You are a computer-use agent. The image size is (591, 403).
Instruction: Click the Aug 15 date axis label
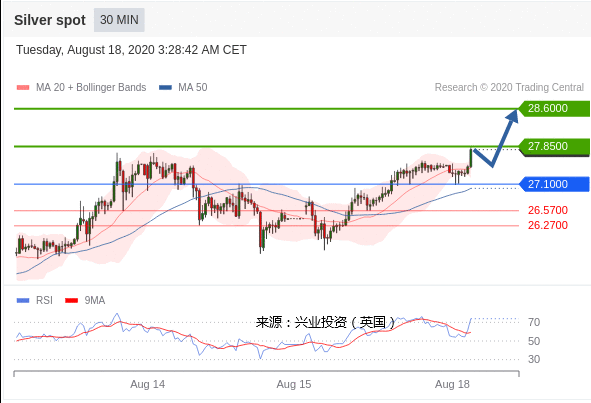[294, 384]
